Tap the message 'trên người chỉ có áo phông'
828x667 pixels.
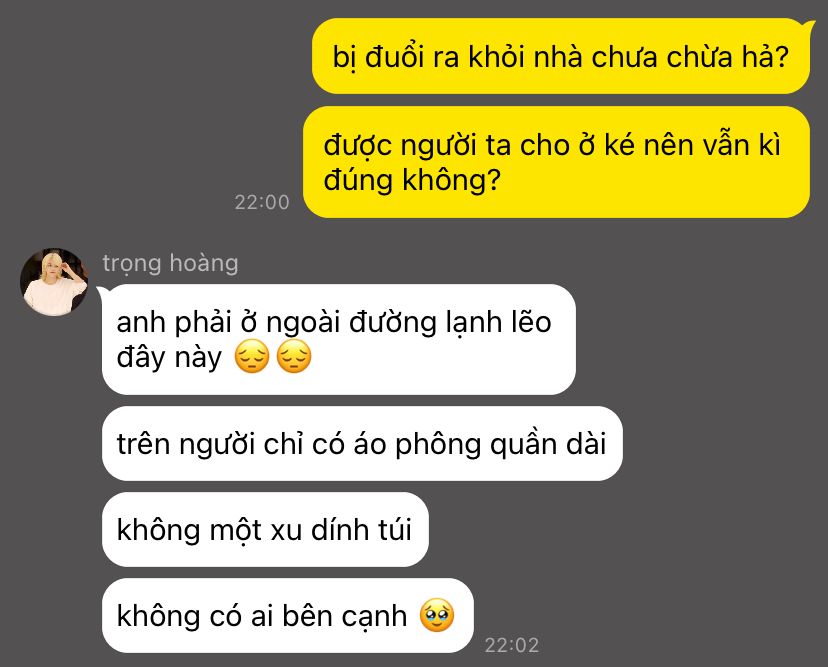tap(362, 444)
